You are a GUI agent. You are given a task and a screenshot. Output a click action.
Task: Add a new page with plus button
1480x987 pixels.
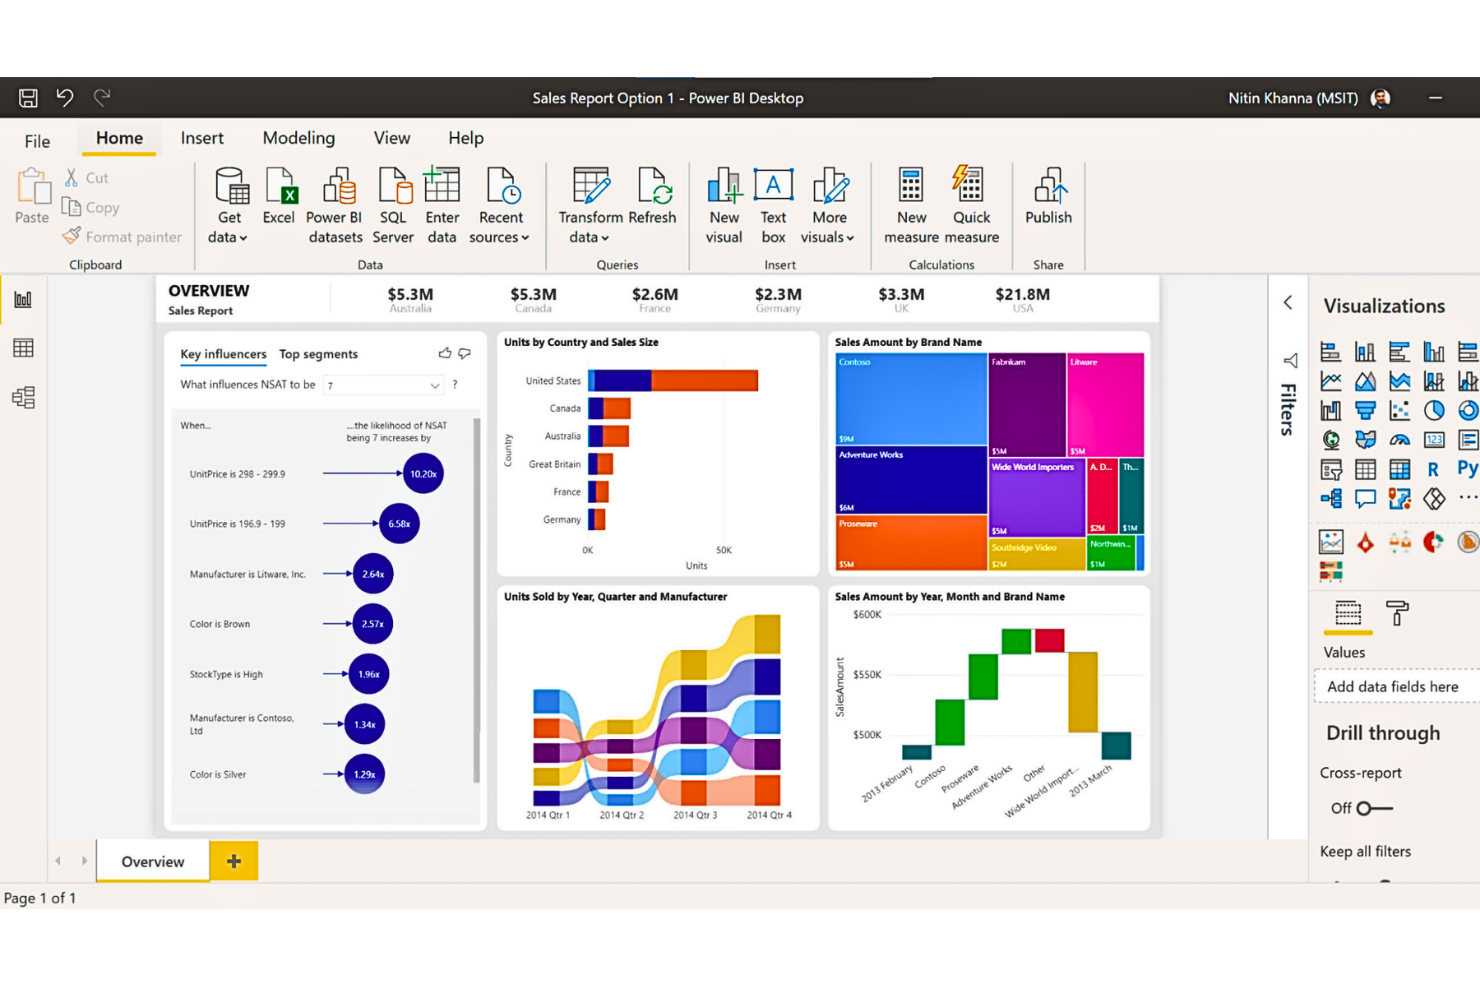click(234, 861)
